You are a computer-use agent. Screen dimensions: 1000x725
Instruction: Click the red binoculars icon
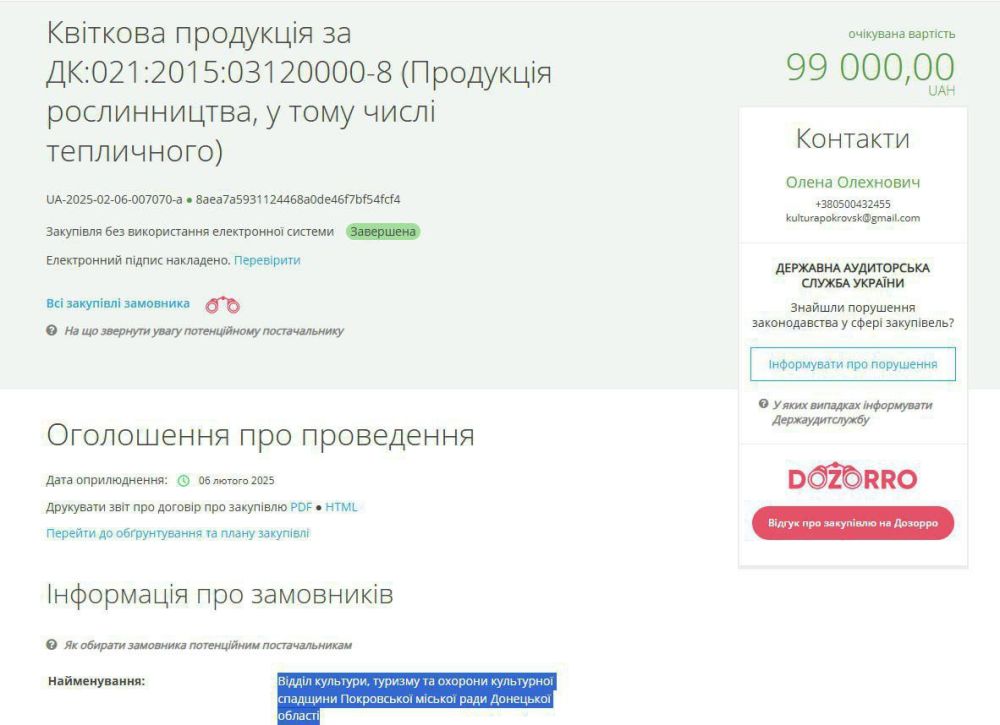(x=222, y=305)
